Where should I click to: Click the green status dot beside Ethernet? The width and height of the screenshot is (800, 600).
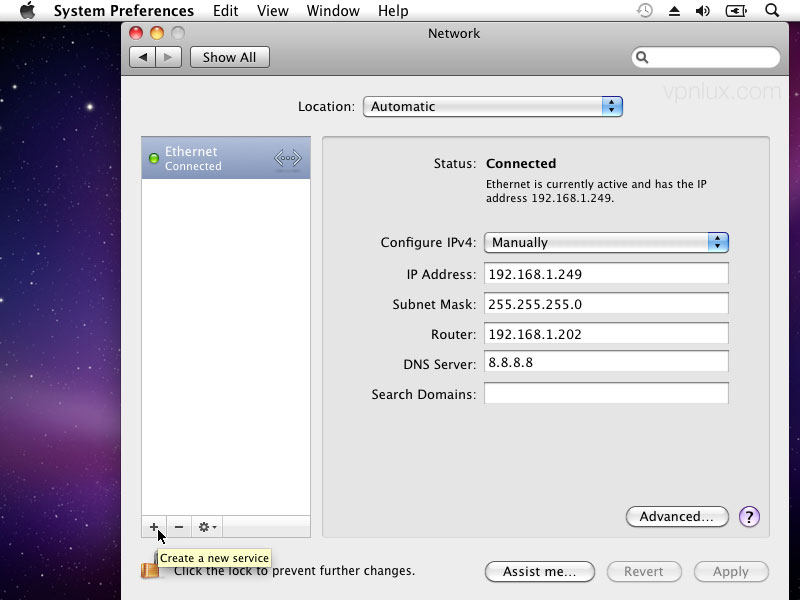point(154,158)
